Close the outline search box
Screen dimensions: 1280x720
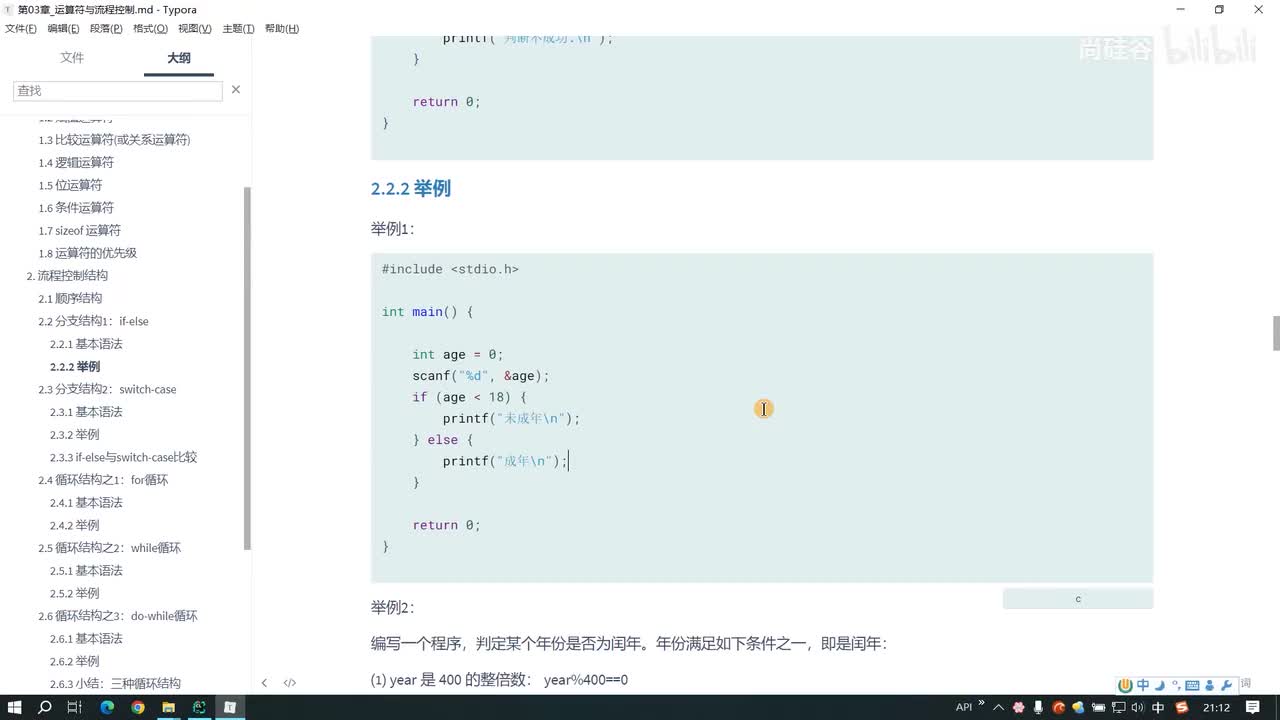pyautogui.click(x=236, y=90)
